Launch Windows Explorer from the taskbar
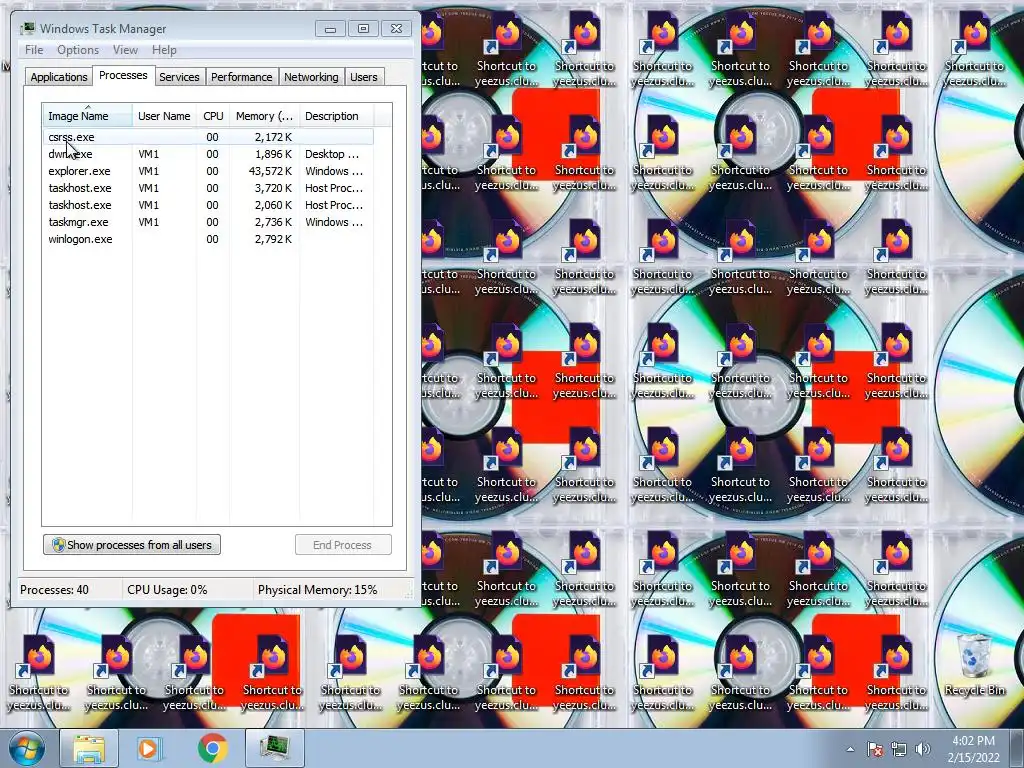The height and width of the screenshot is (768, 1024). [89, 748]
